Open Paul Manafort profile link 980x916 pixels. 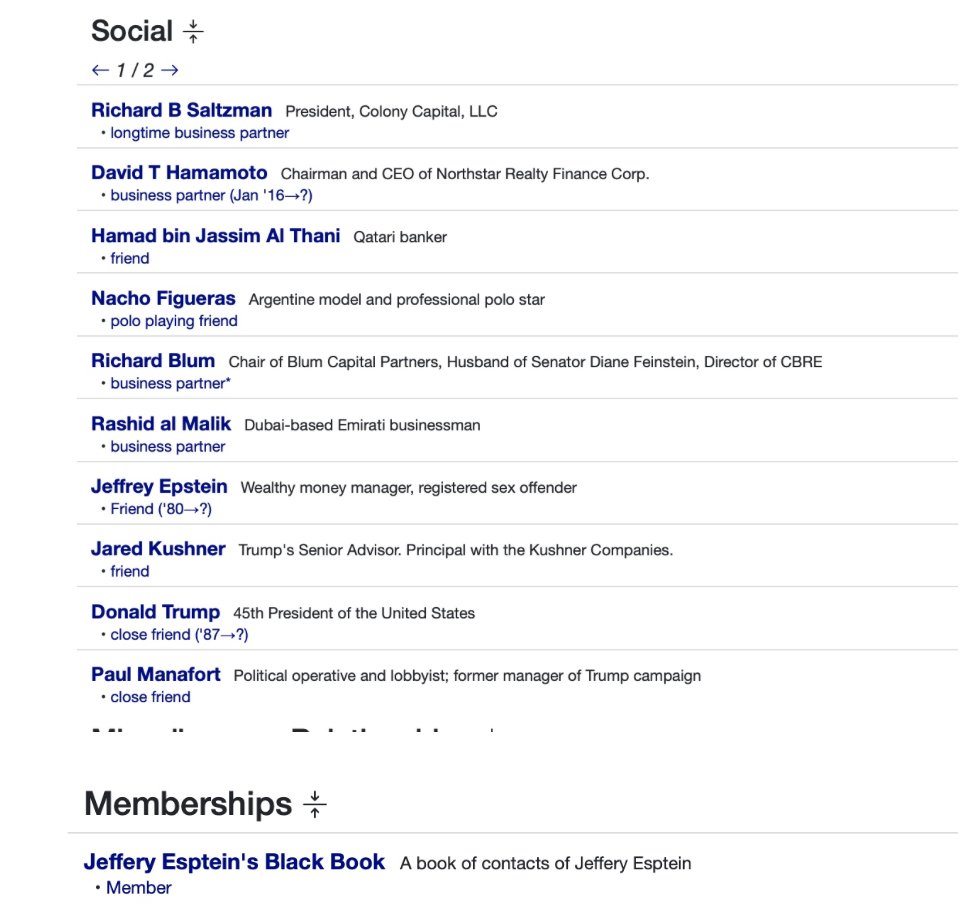155,675
